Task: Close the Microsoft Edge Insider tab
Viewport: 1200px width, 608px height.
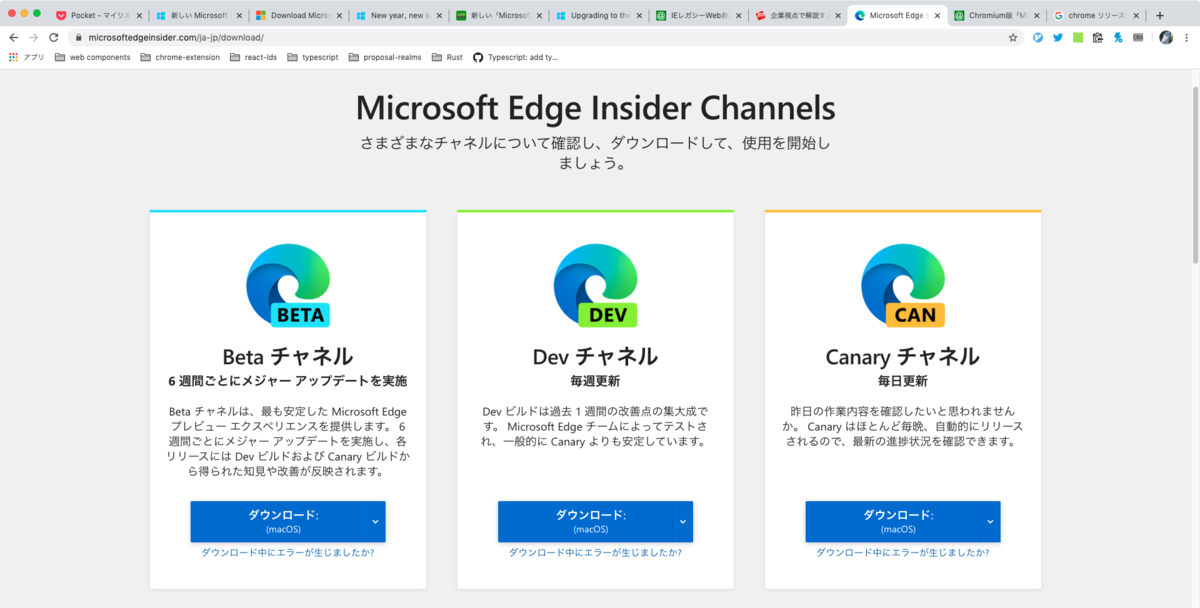Action: (x=937, y=16)
